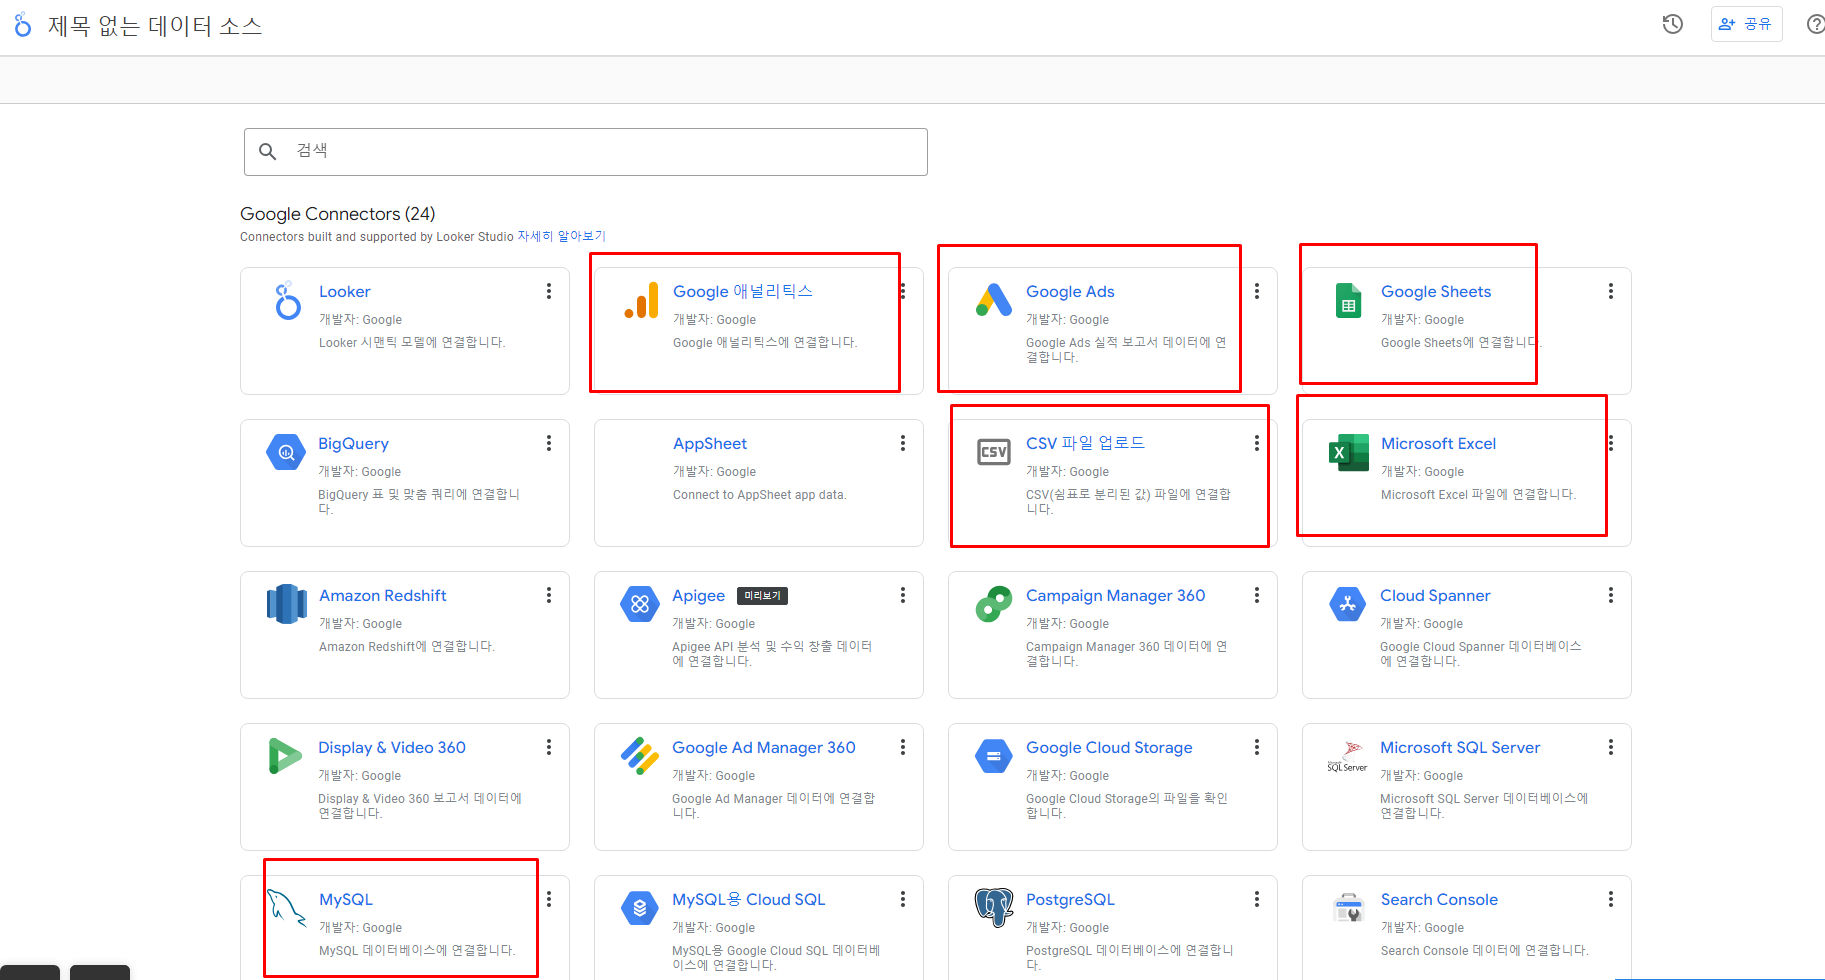The height and width of the screenshot is (980, 1825).
Task: Click the Google Ad Manager 360 icon
Action: pyautogui.click(x=640, y=756)
